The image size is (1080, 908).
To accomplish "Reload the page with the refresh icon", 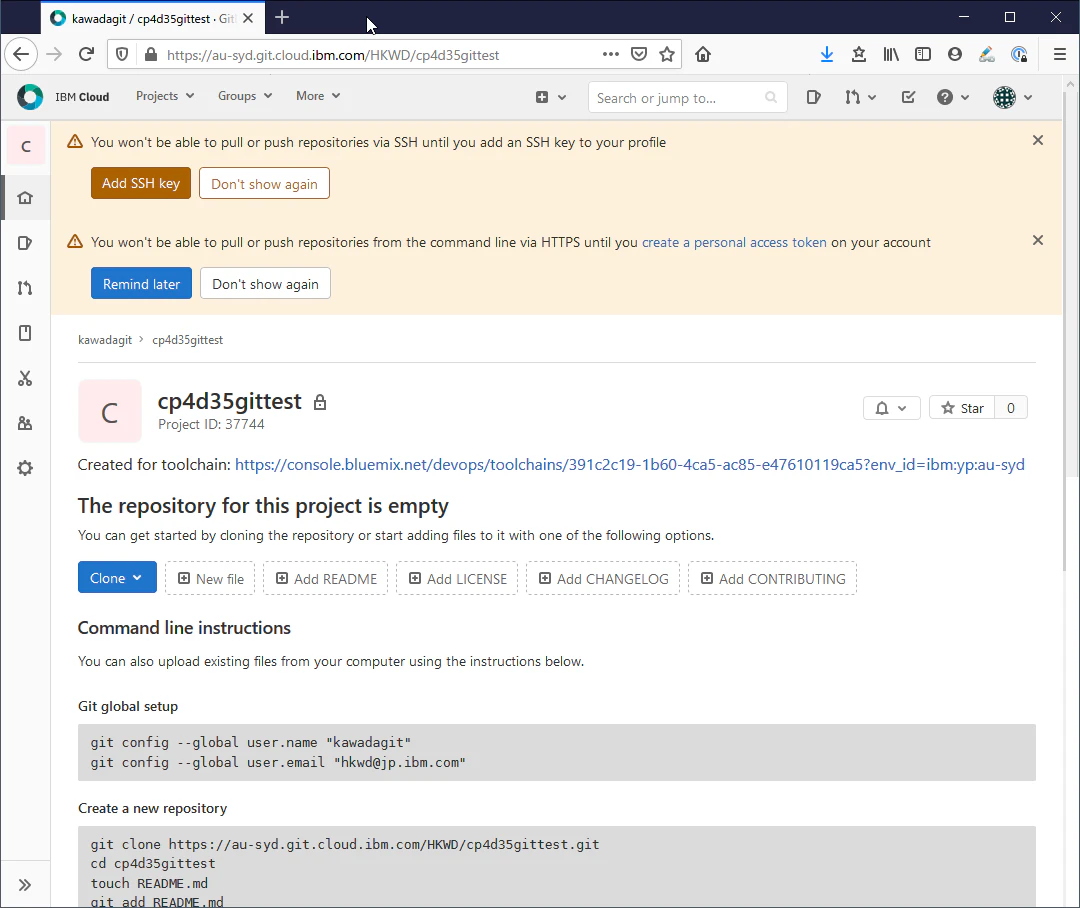I will [86, 54].
